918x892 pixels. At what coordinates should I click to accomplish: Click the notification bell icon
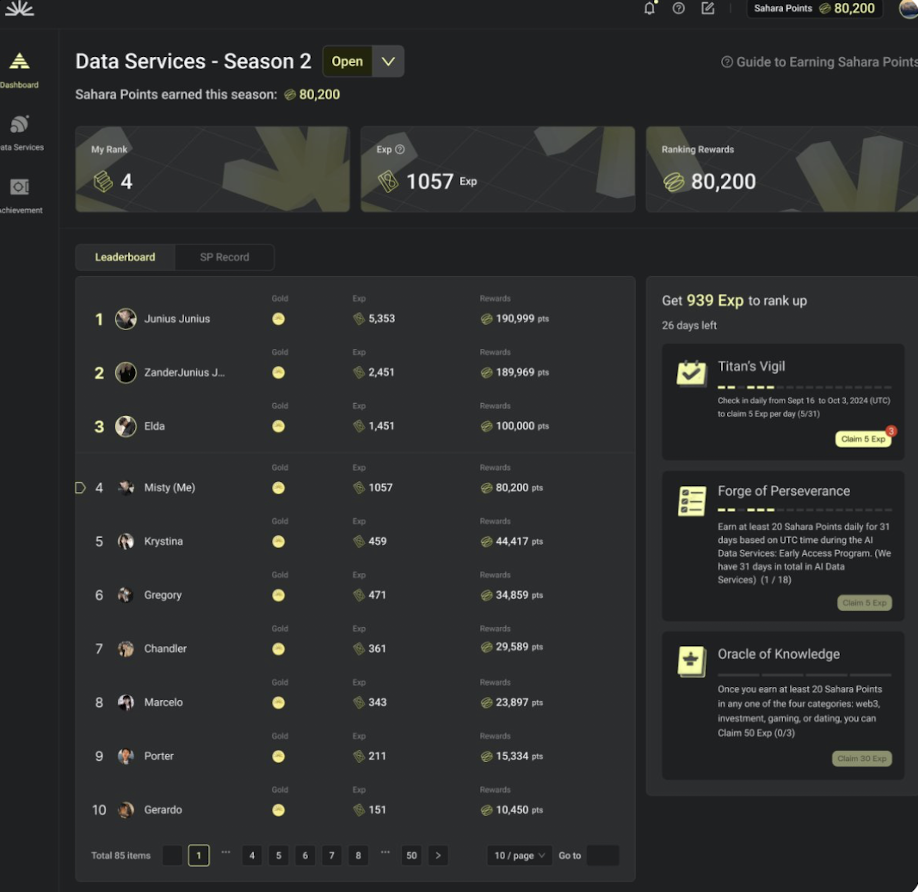pos(649,9)
